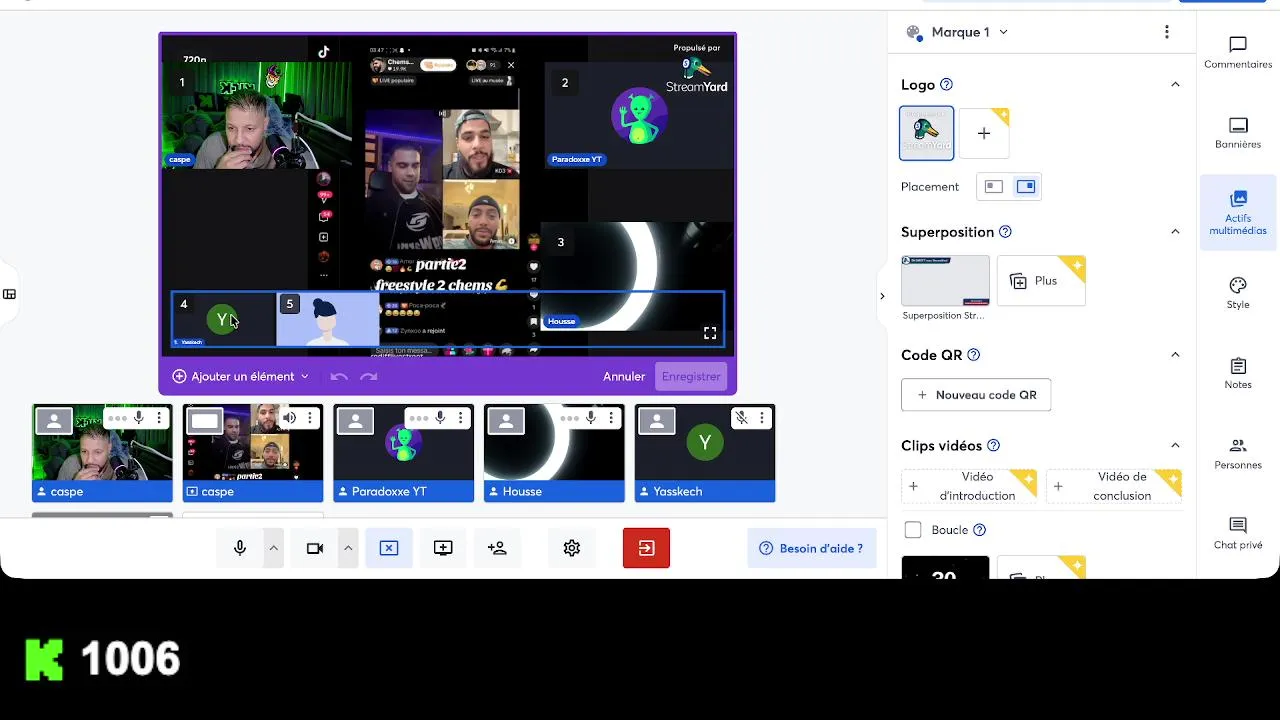The image size is (1280, 720).
Task: Collapse the right side panel arrow
Action: [881, 296]
